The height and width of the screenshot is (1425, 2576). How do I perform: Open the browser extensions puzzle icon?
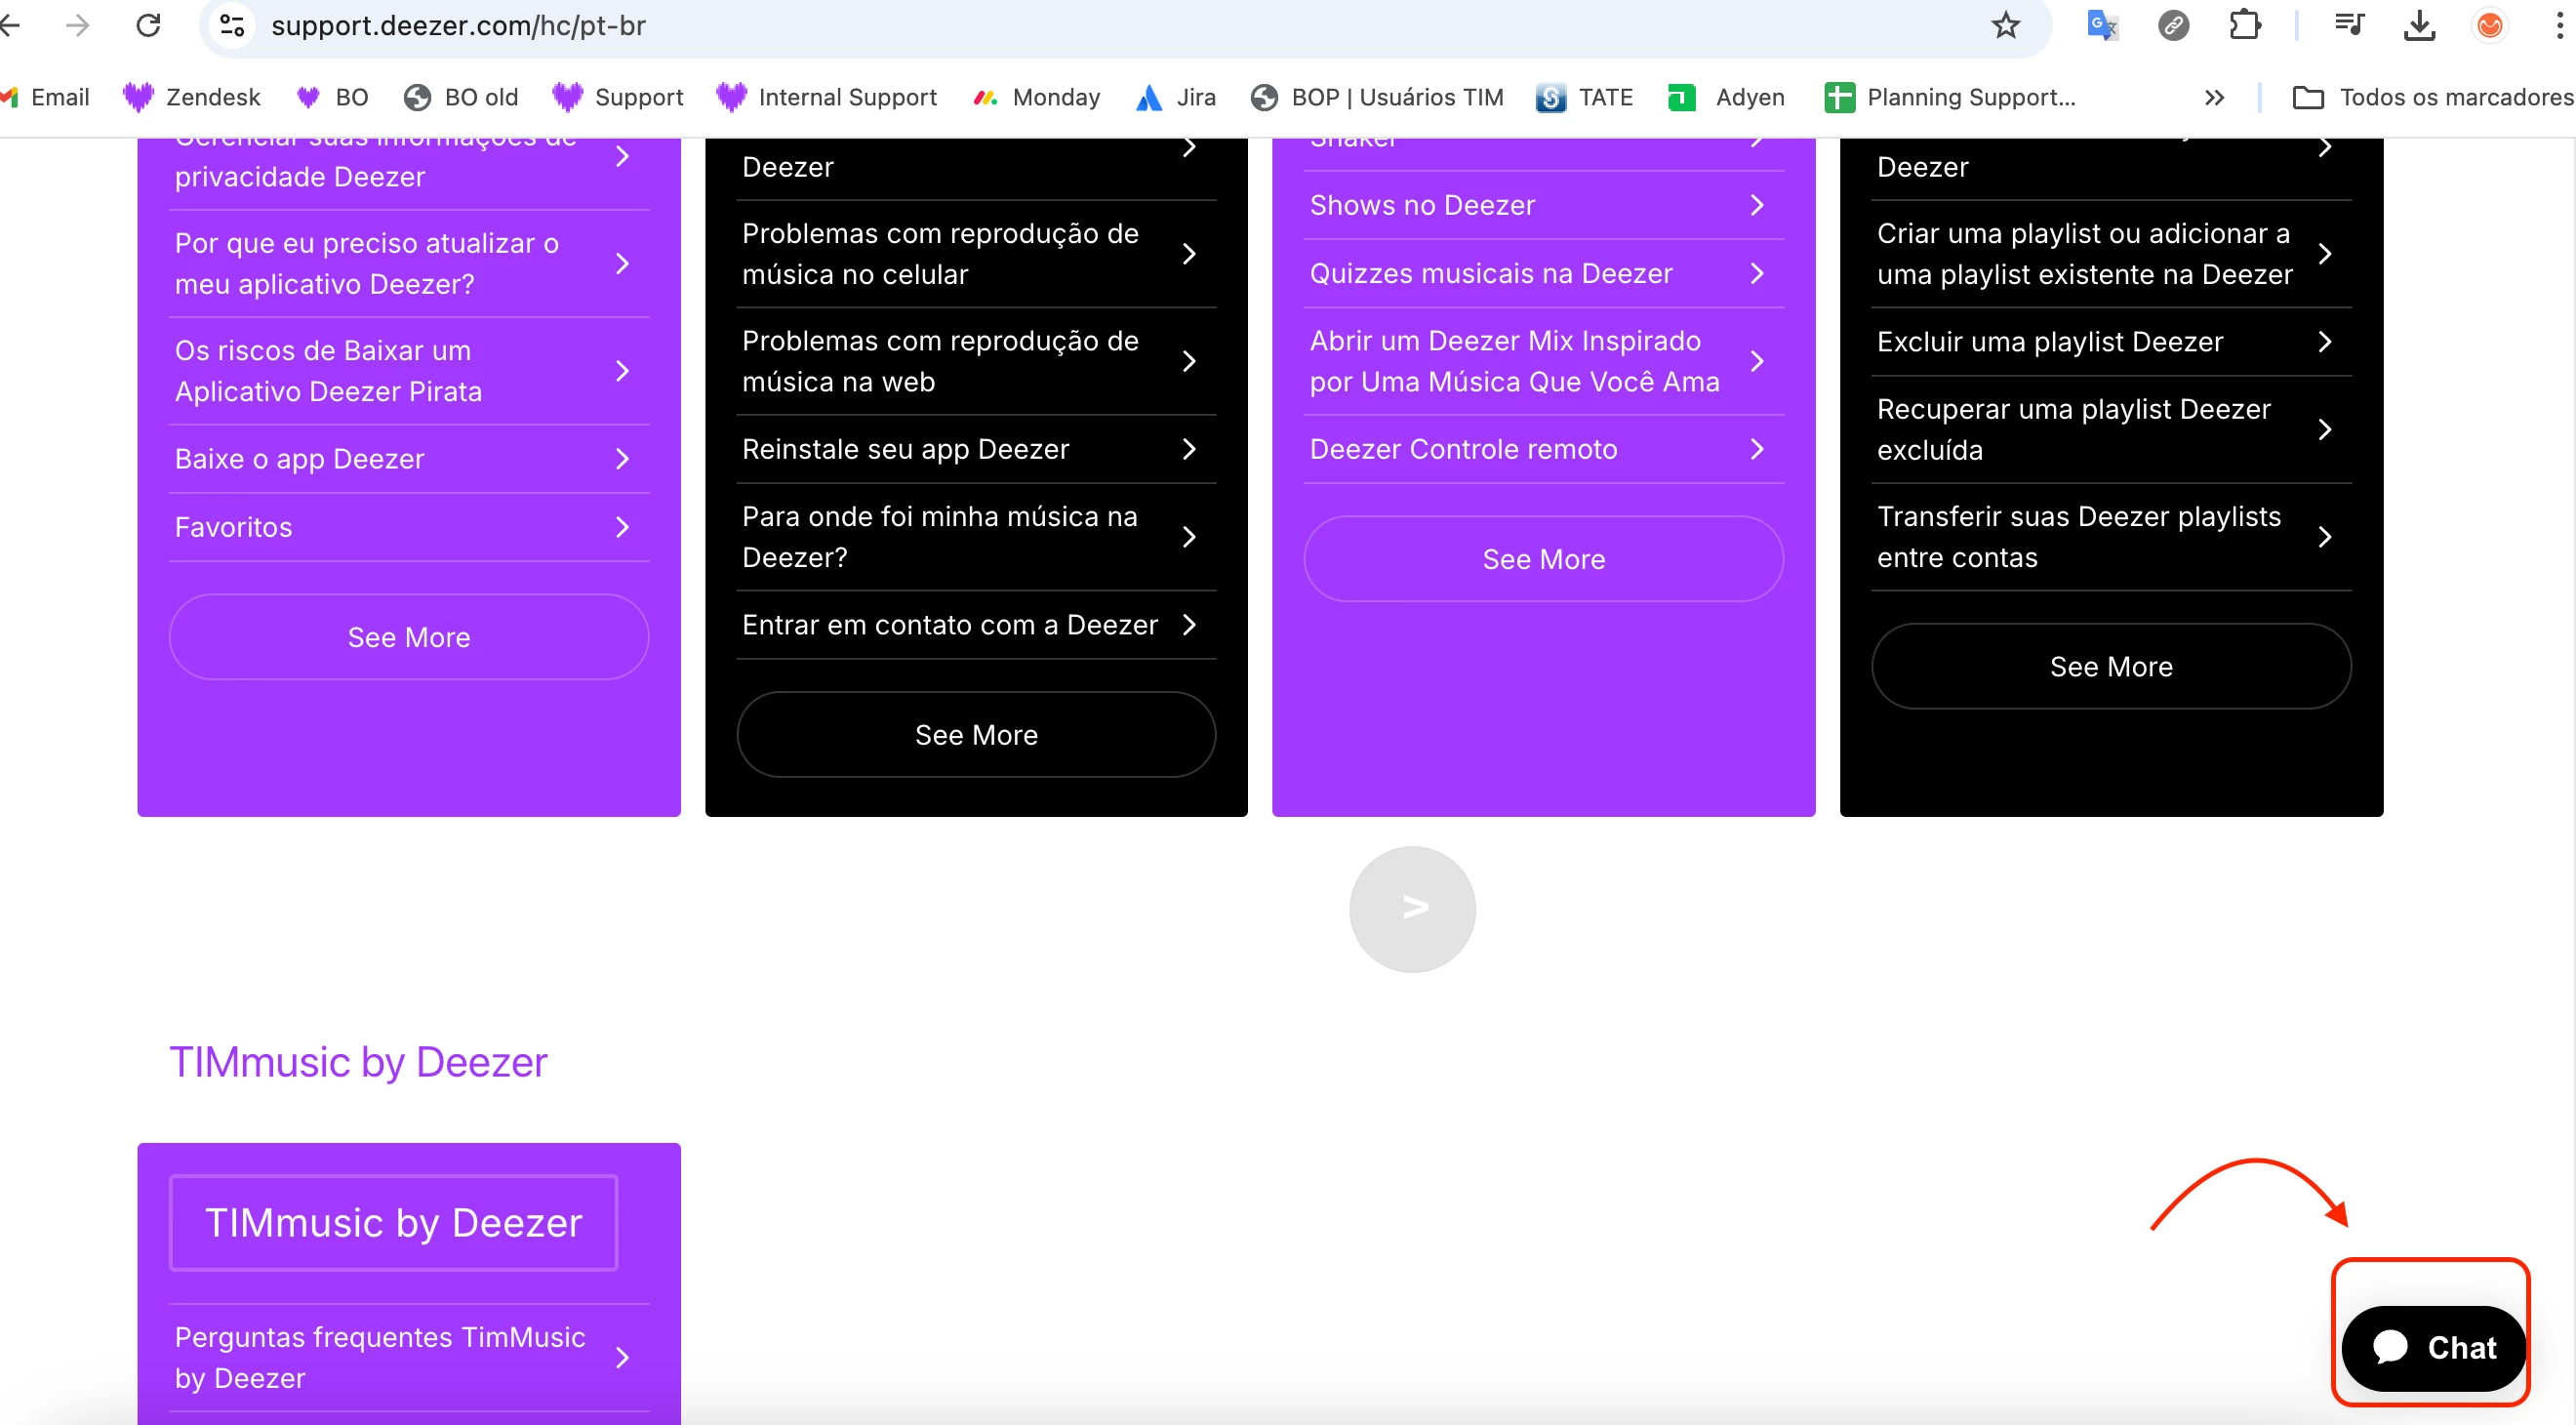pyautogui.click(x=2244, y=25)
